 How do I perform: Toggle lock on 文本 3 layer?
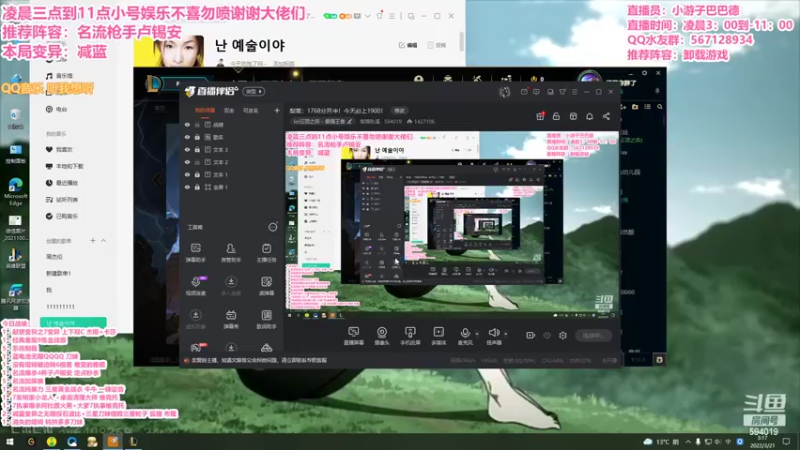point(197,149)
